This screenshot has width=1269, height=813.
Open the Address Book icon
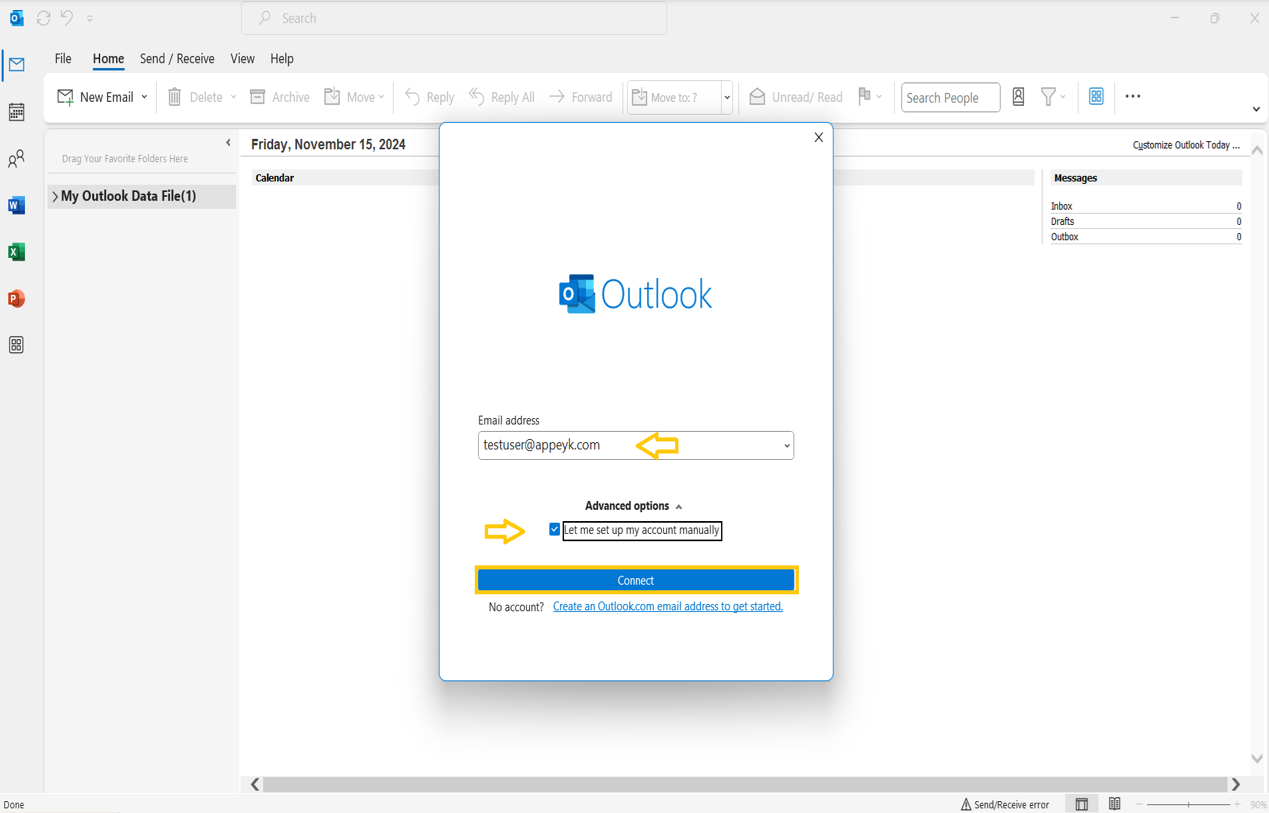coord(1018,97)
